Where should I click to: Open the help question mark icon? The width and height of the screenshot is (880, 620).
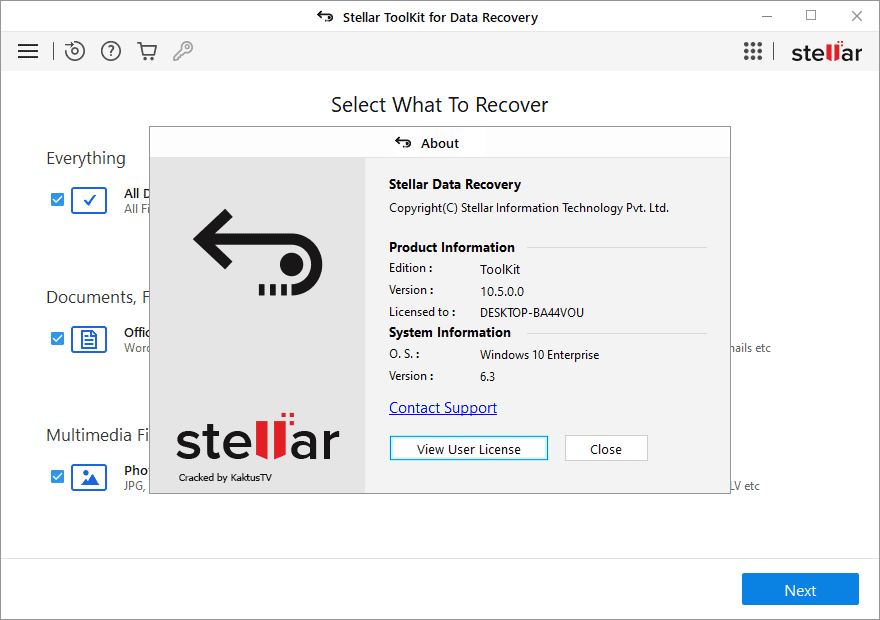click(111, 51)
